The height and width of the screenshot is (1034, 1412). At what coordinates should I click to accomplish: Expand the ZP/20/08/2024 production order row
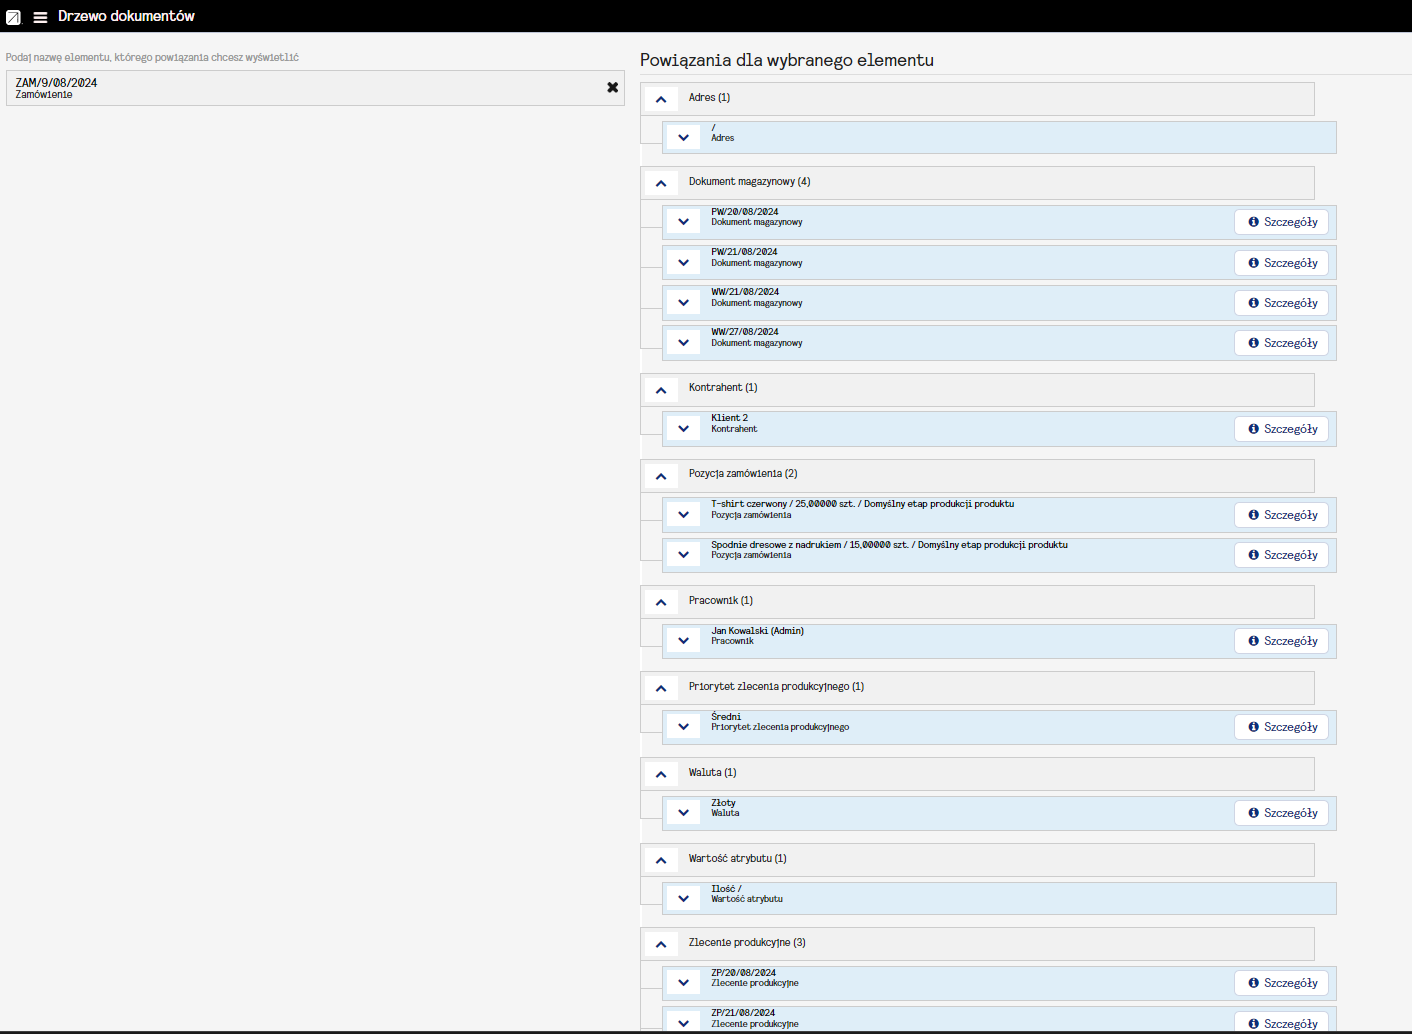pyautogui.click(x=683, y=983)
